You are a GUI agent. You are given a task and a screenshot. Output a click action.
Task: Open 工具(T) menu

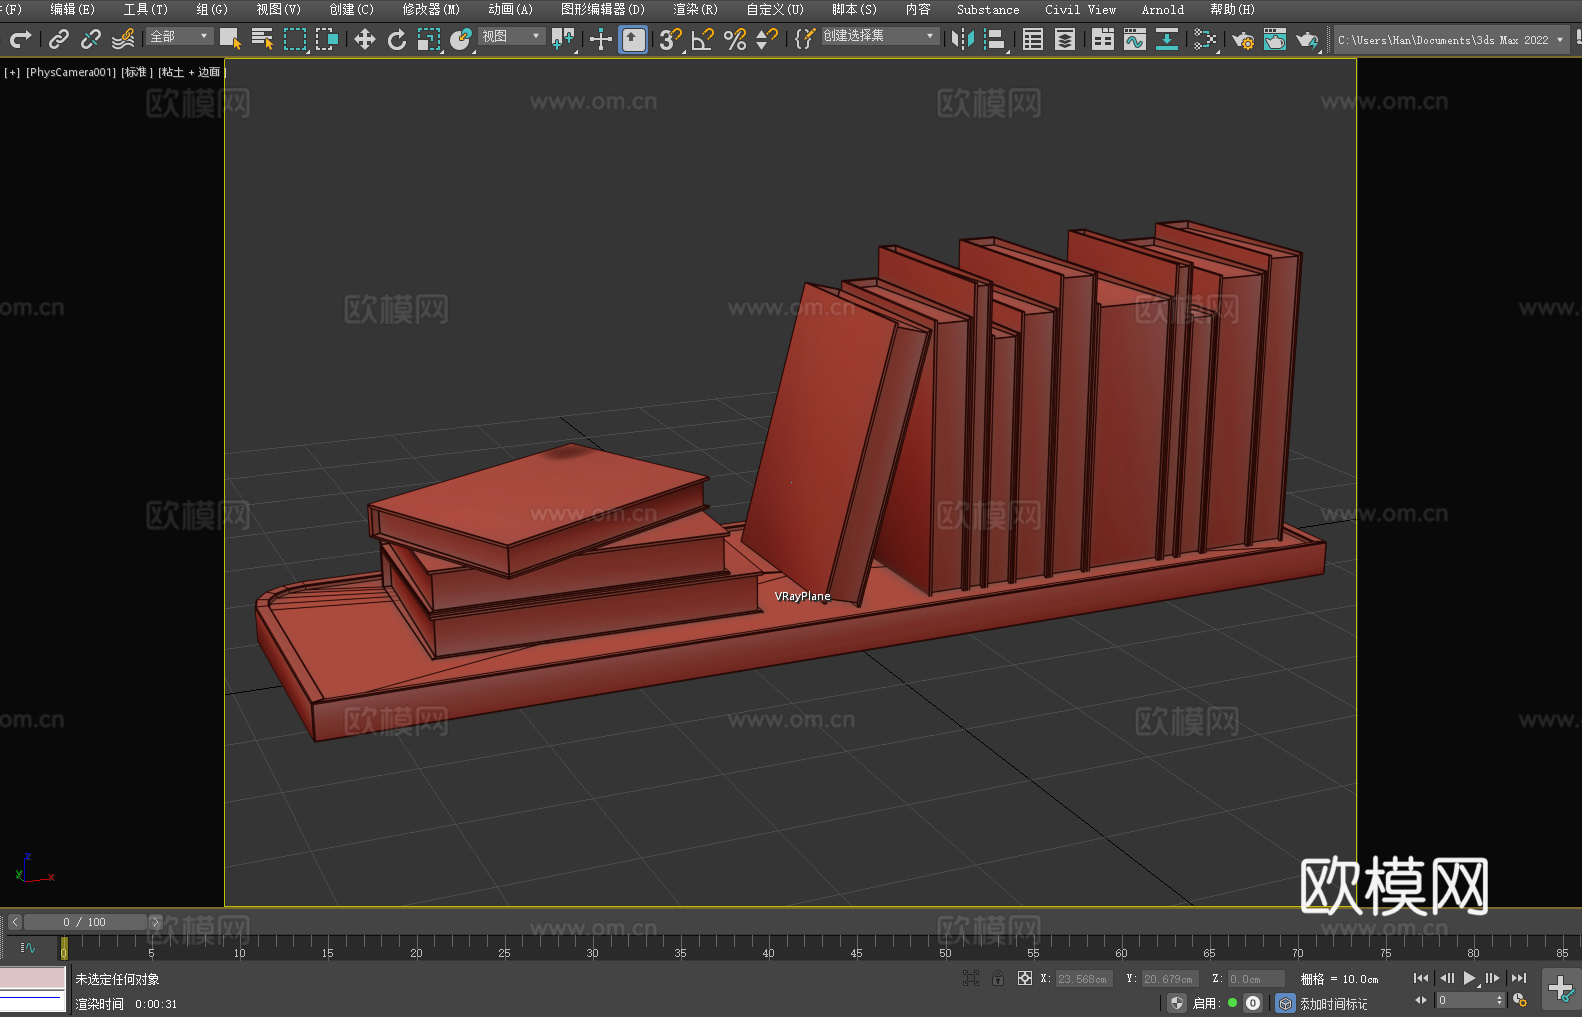pyautogui.click(x=145, y=9)
